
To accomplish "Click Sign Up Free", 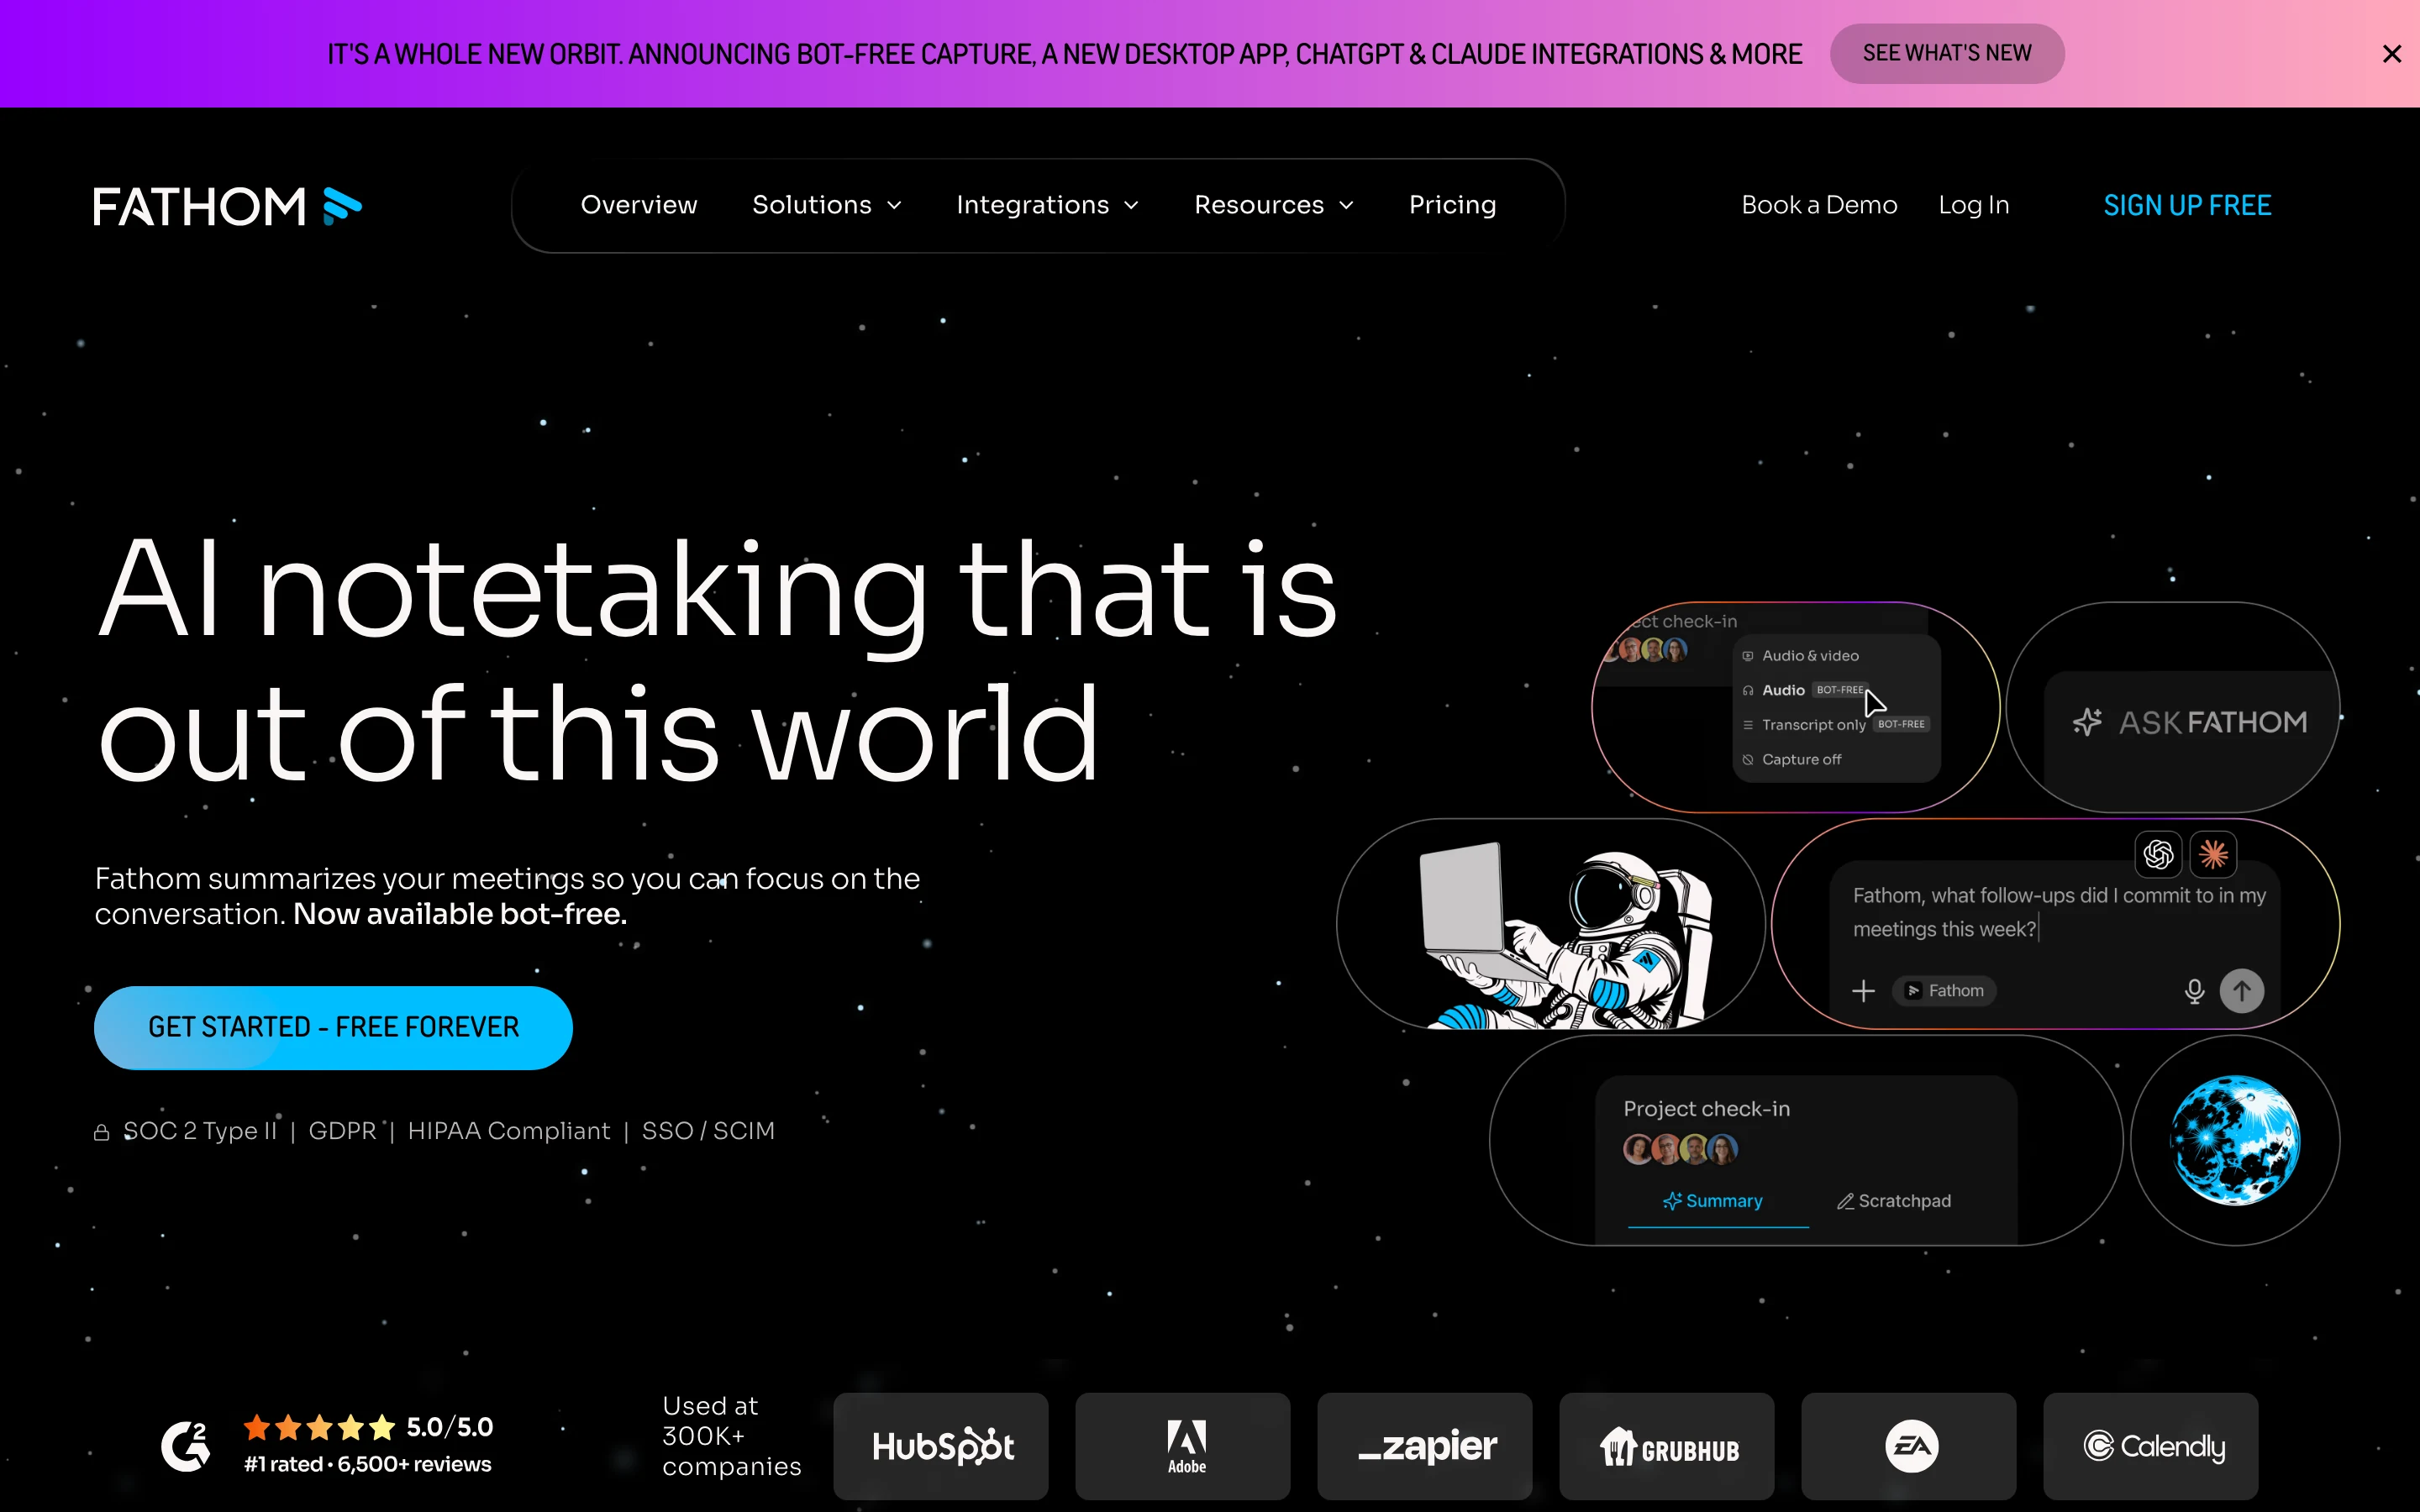I will (x=2187, y=205).
